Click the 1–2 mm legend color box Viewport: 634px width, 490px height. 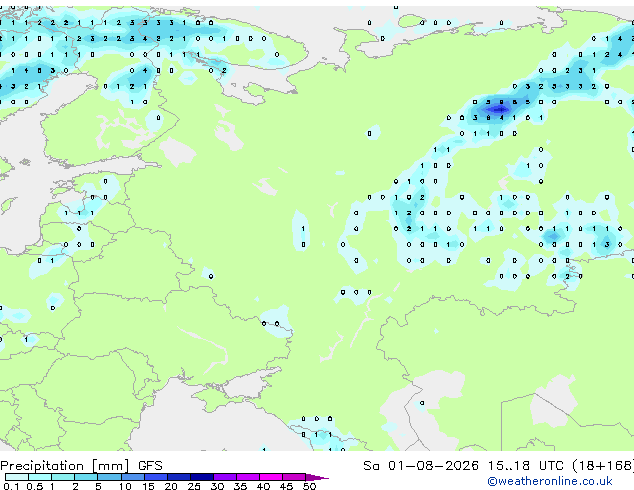point(63,477)
